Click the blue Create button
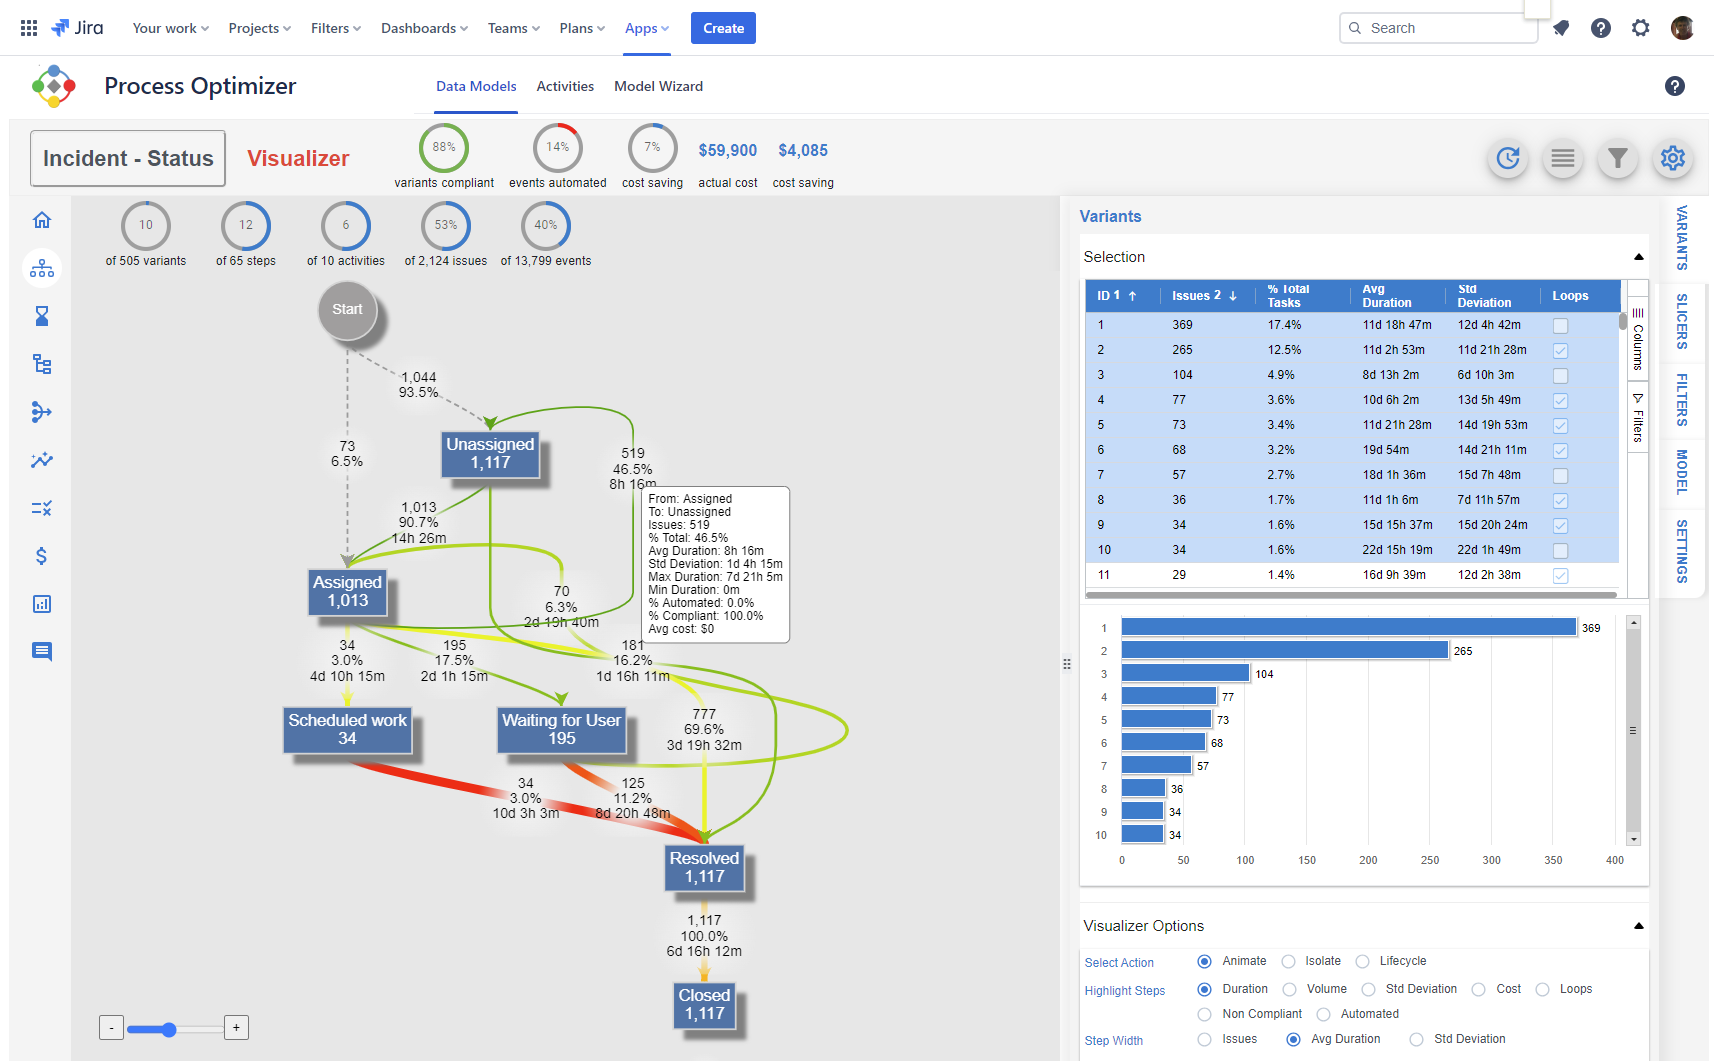The height and width of the screenshot is (1061, 1714). [722, 28]
